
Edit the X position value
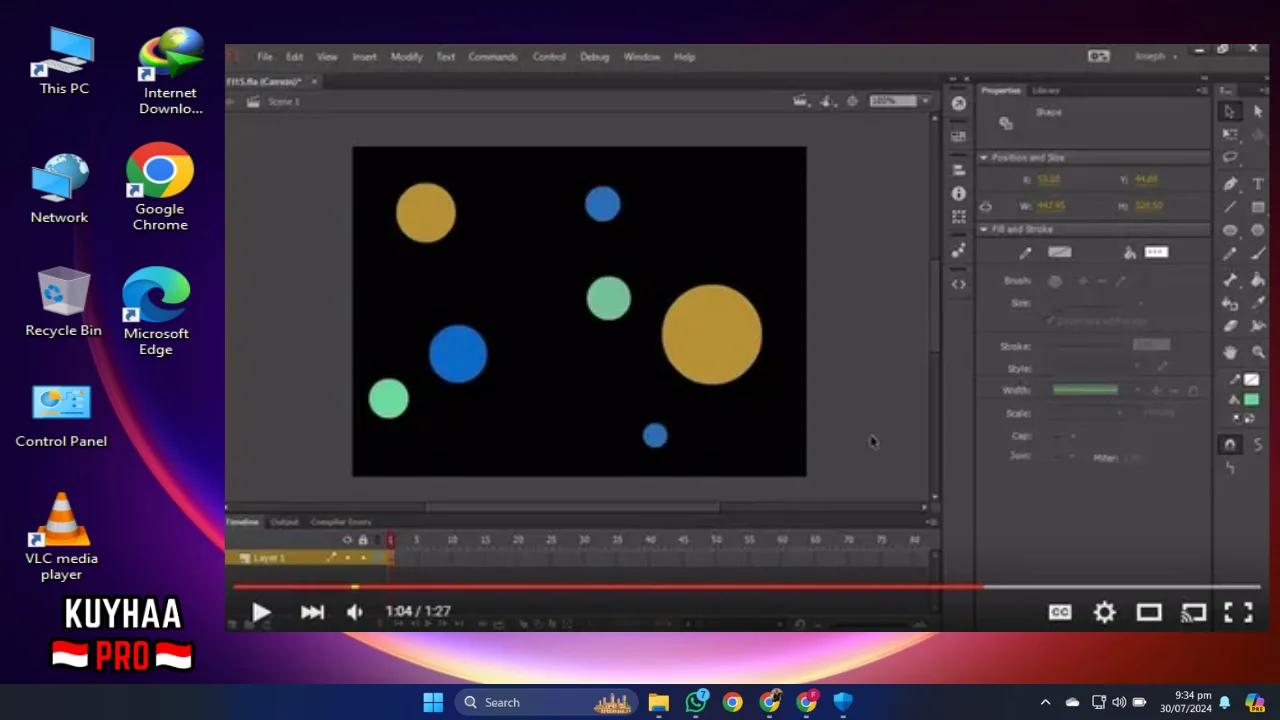(x=1048, y=180)
